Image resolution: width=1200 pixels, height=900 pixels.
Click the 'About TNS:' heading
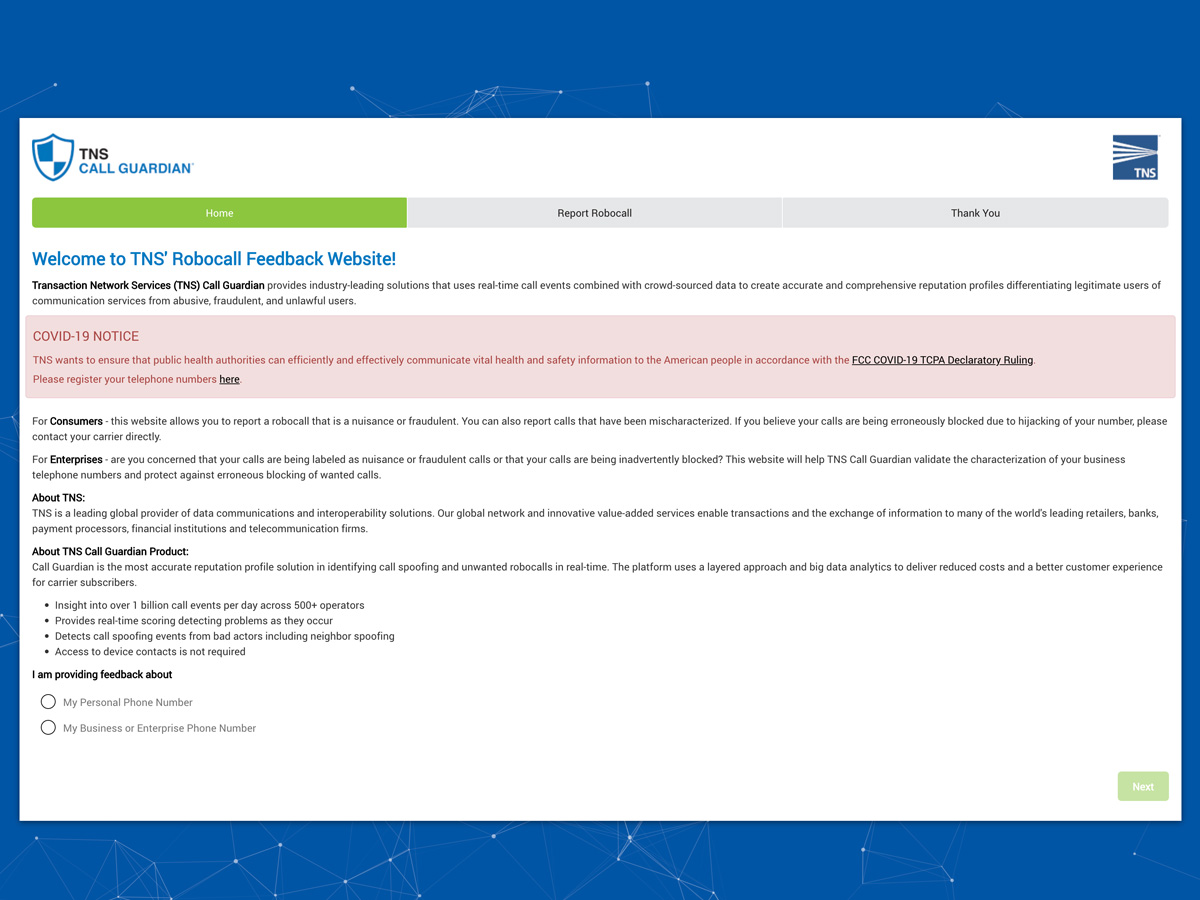(58, 498)
